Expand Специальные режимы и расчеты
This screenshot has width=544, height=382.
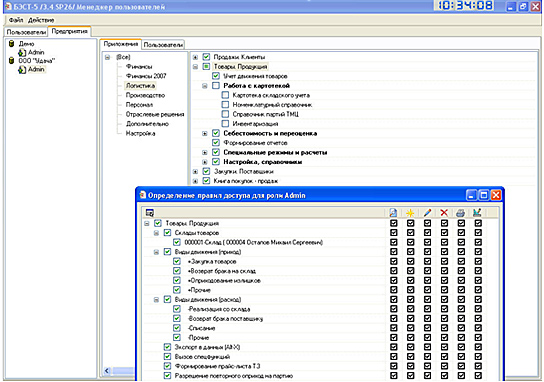[x=205, y=152]
